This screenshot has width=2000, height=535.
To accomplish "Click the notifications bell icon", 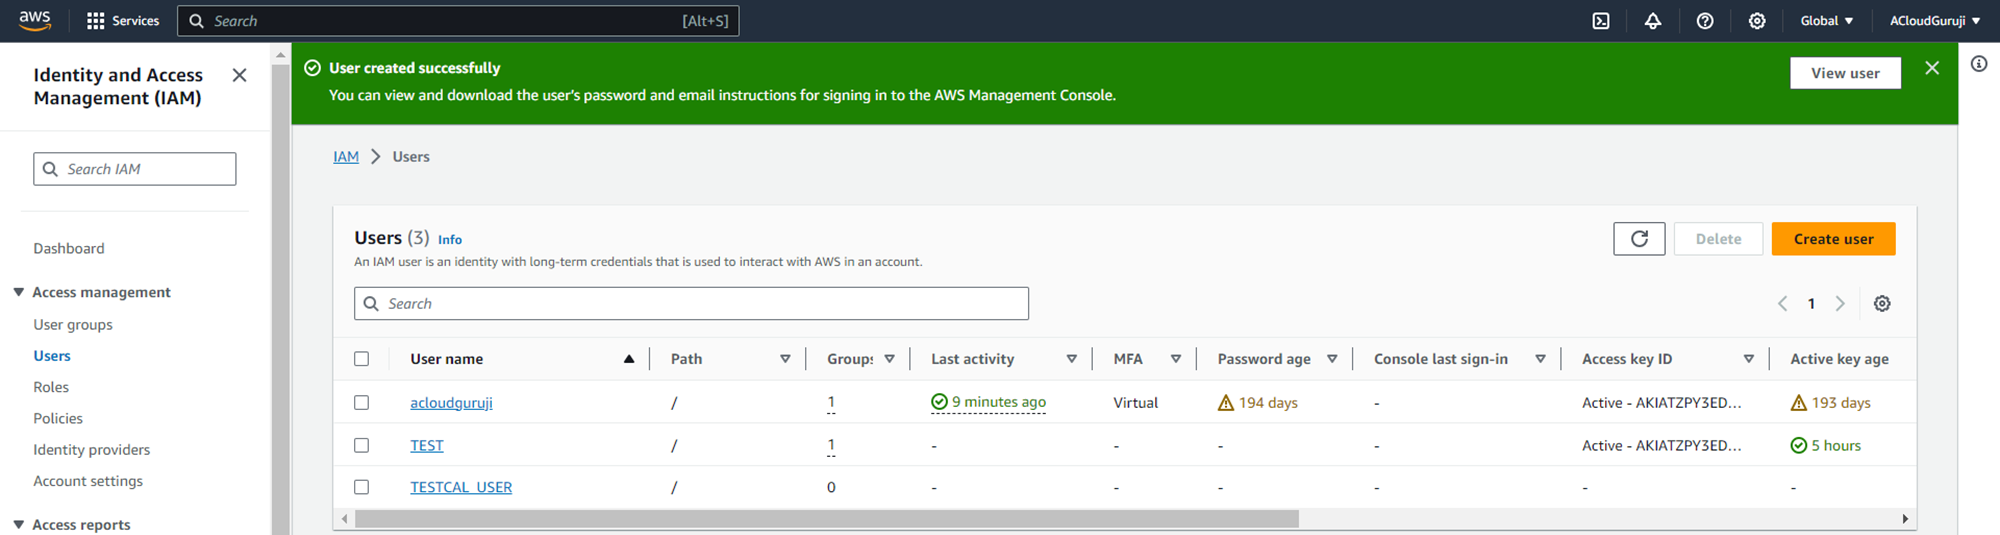I will point(1653,21).
